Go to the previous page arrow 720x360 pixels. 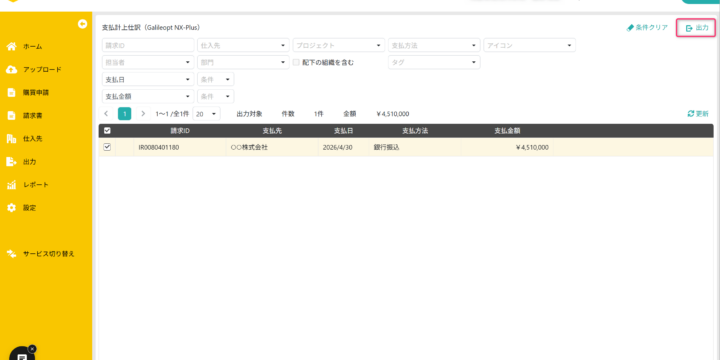(106, 114)
